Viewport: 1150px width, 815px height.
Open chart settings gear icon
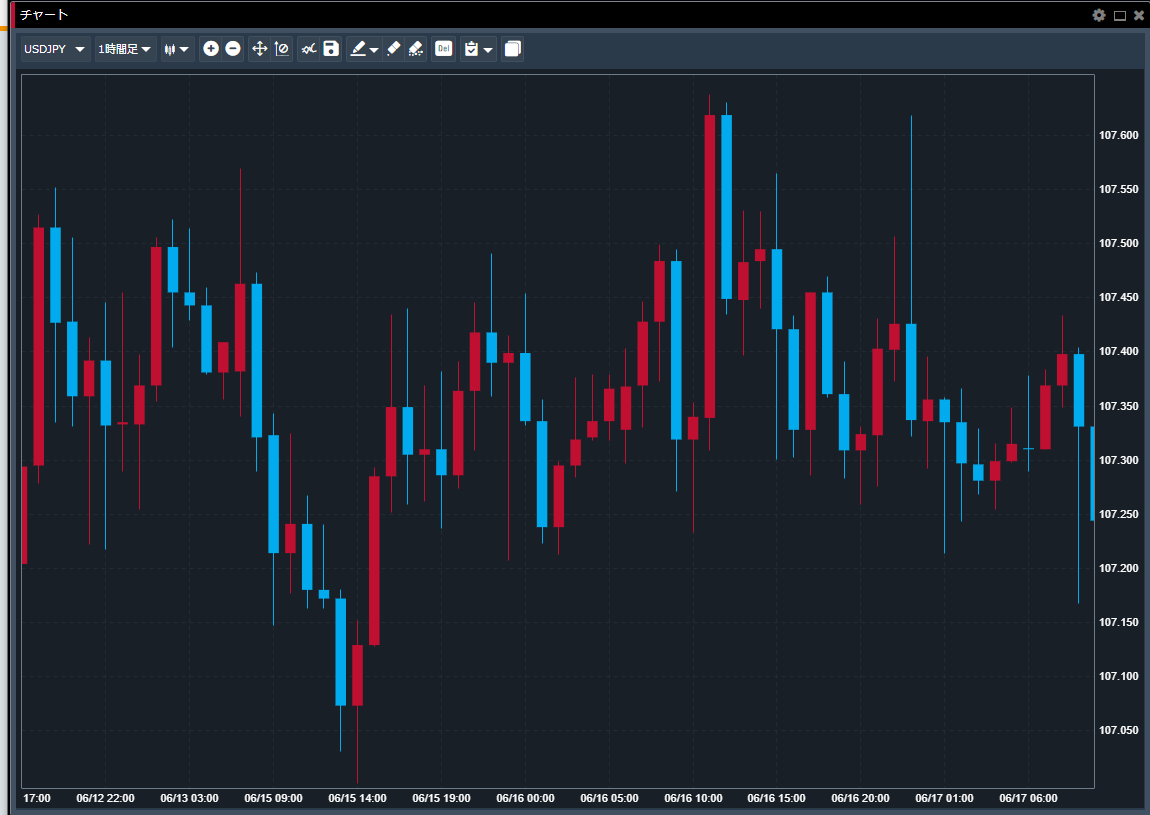tap(1099, 15)
